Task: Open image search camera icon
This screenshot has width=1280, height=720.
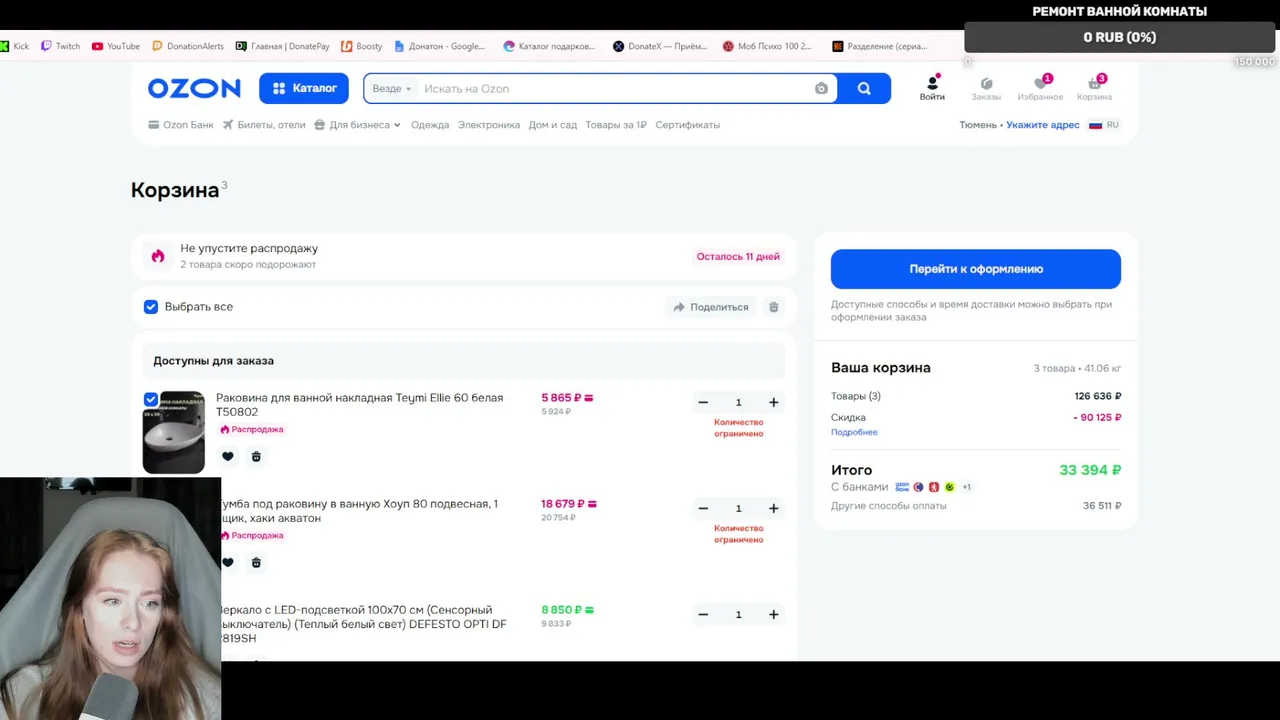Action: [x=821, y=88]
